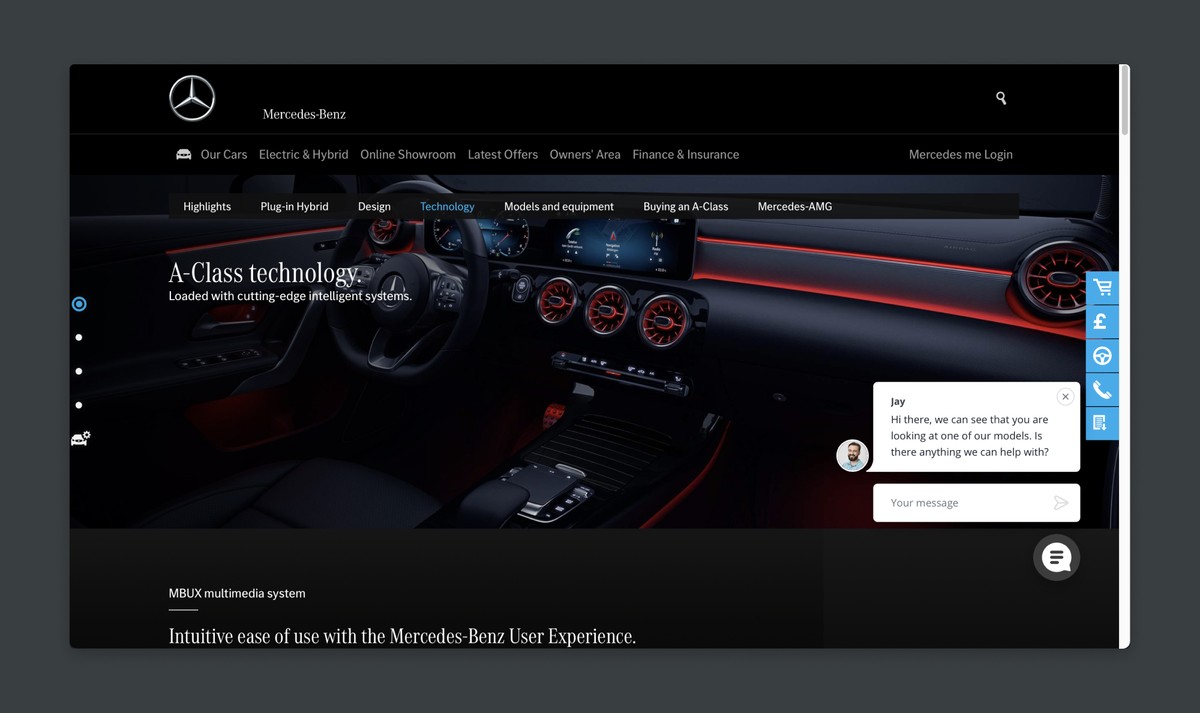The image size is (1200, 713).
Task: Expand the Electric & Hybrid menu
Action: [303, 155]
